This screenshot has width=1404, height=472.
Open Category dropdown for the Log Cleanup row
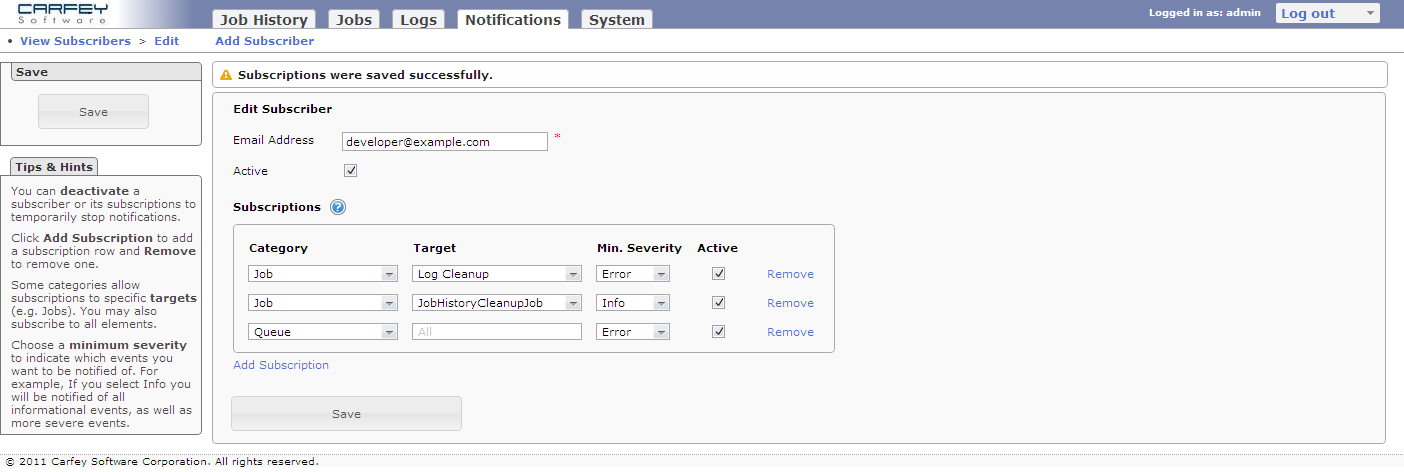coord(322,274)
